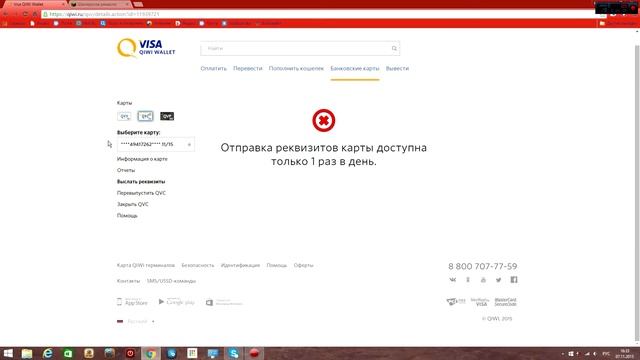Image resolution: width=640 pixels, height=360 pixels.
Task: Open Карта QIWI терминалов footer link
Action: (x=146, y=265)
